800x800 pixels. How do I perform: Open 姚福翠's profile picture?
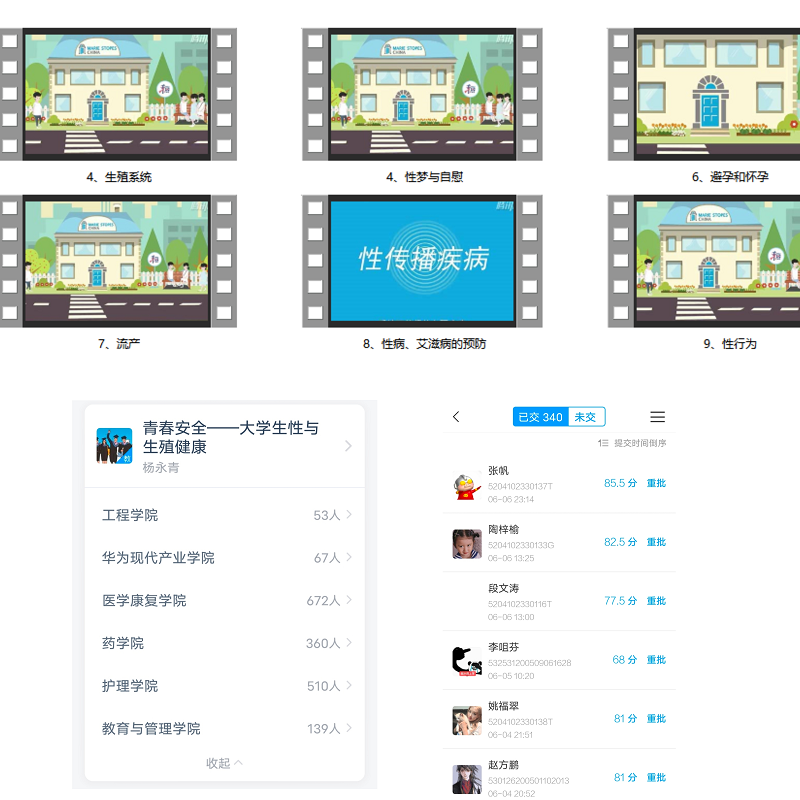pos(466,720)
